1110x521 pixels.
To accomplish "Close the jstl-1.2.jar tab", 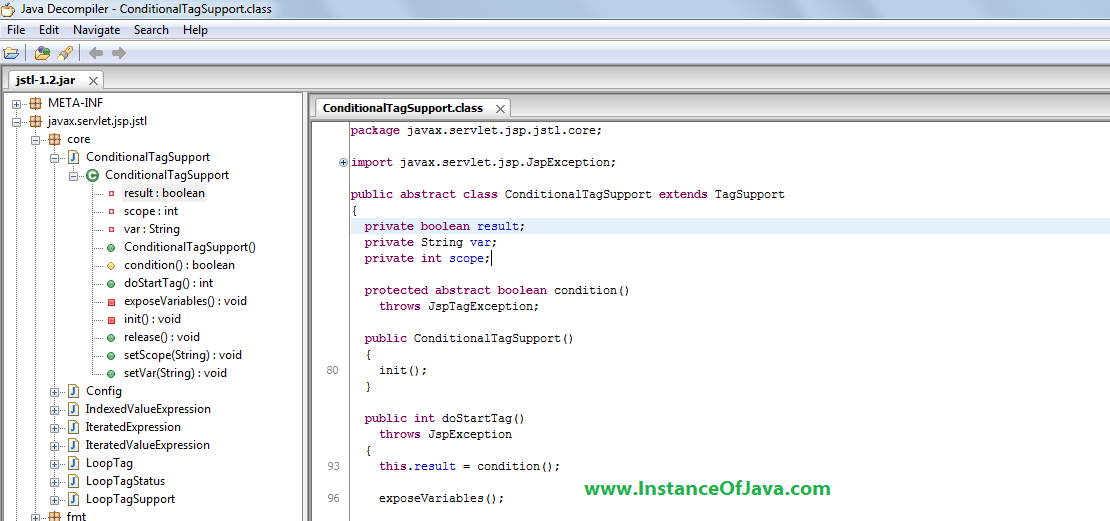I will (x=93, y=80).
